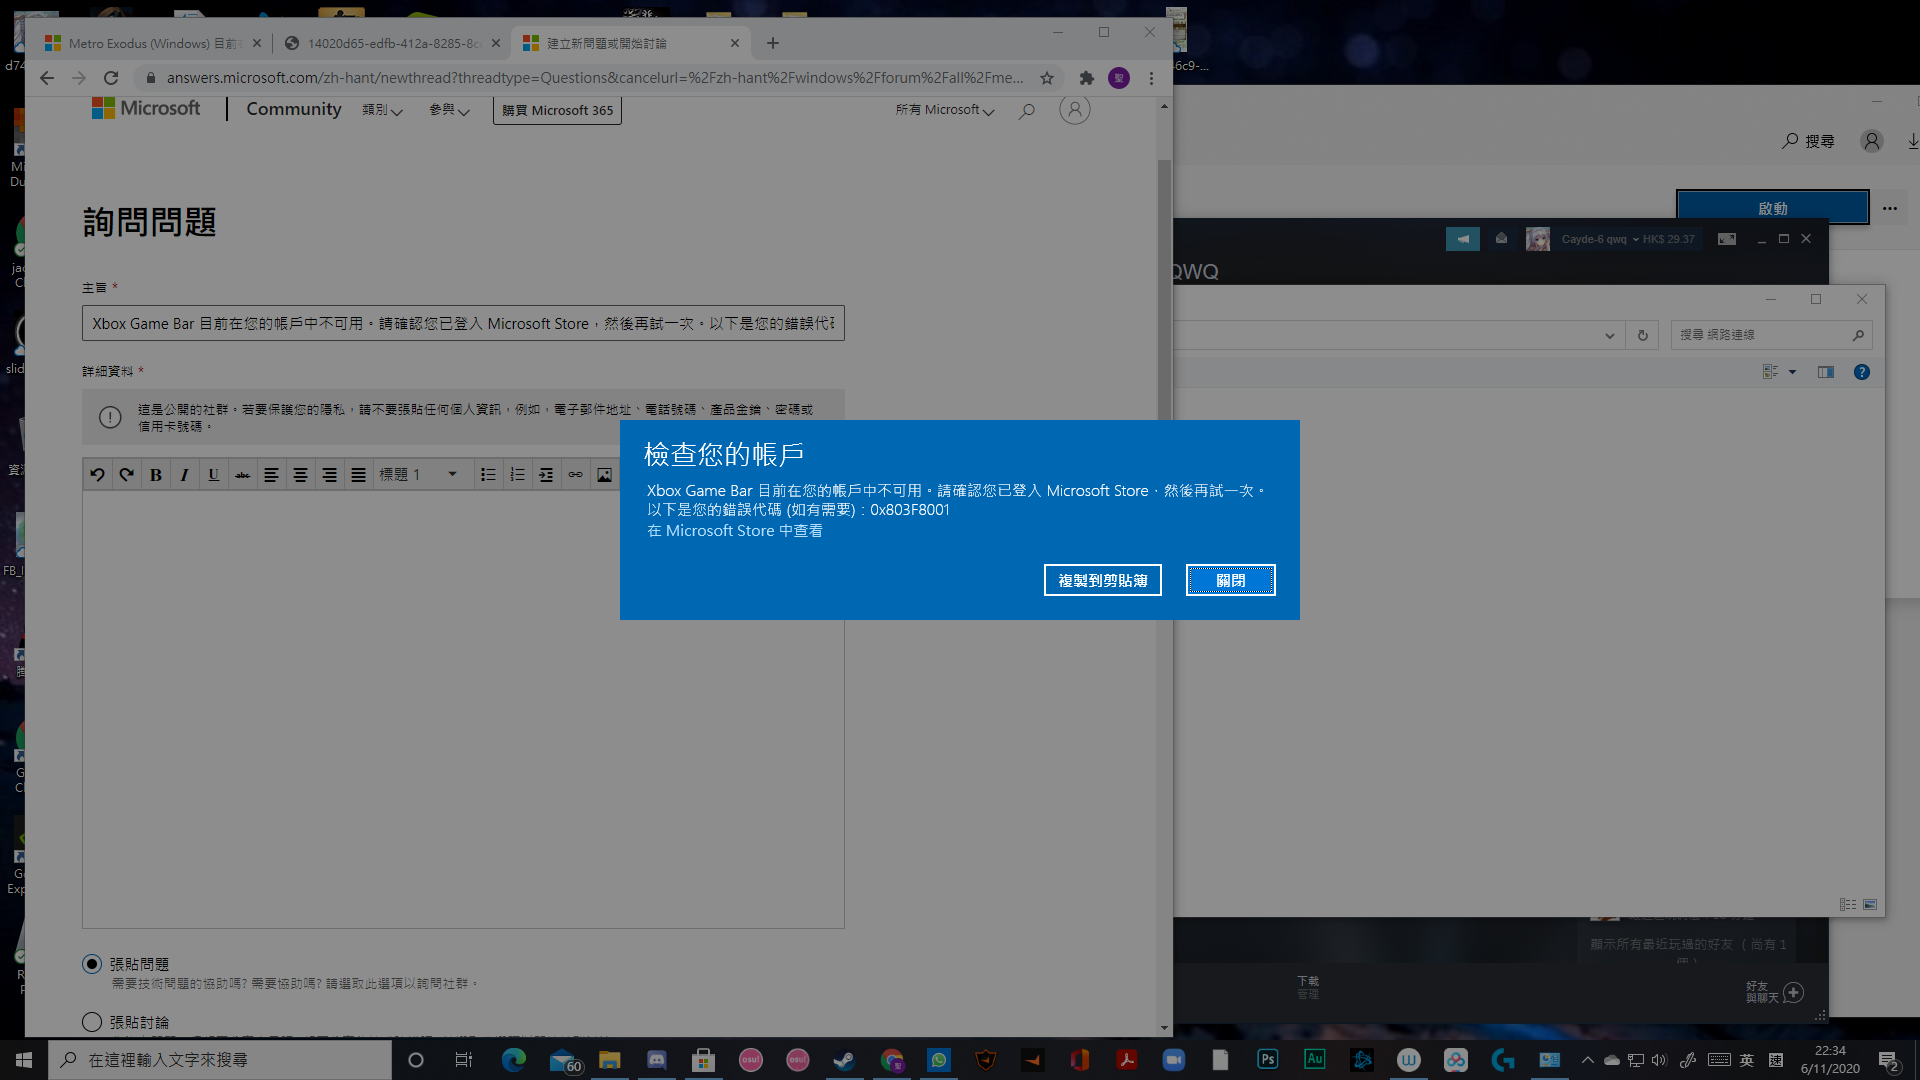Bookmark this page with the star icon

click(1047, 78)
